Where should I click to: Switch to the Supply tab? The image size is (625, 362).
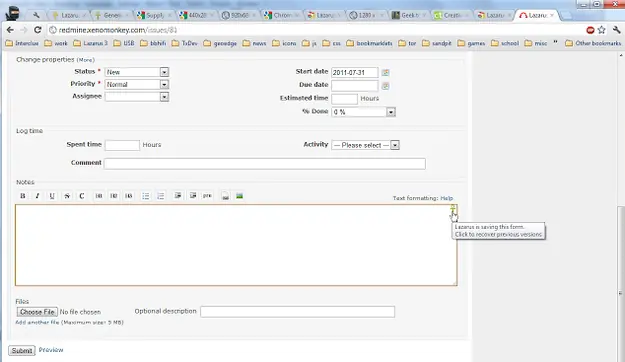(x=154, y=15)
